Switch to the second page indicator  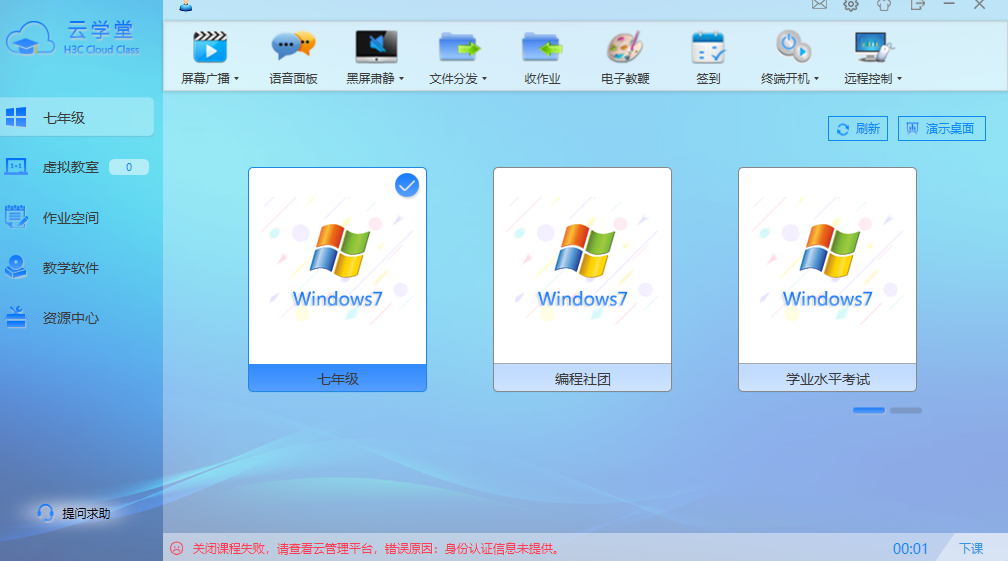pos(906,410)
